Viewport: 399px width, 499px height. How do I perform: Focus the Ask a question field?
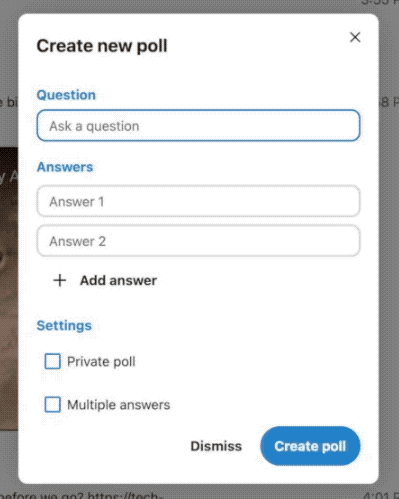(198, 126)
